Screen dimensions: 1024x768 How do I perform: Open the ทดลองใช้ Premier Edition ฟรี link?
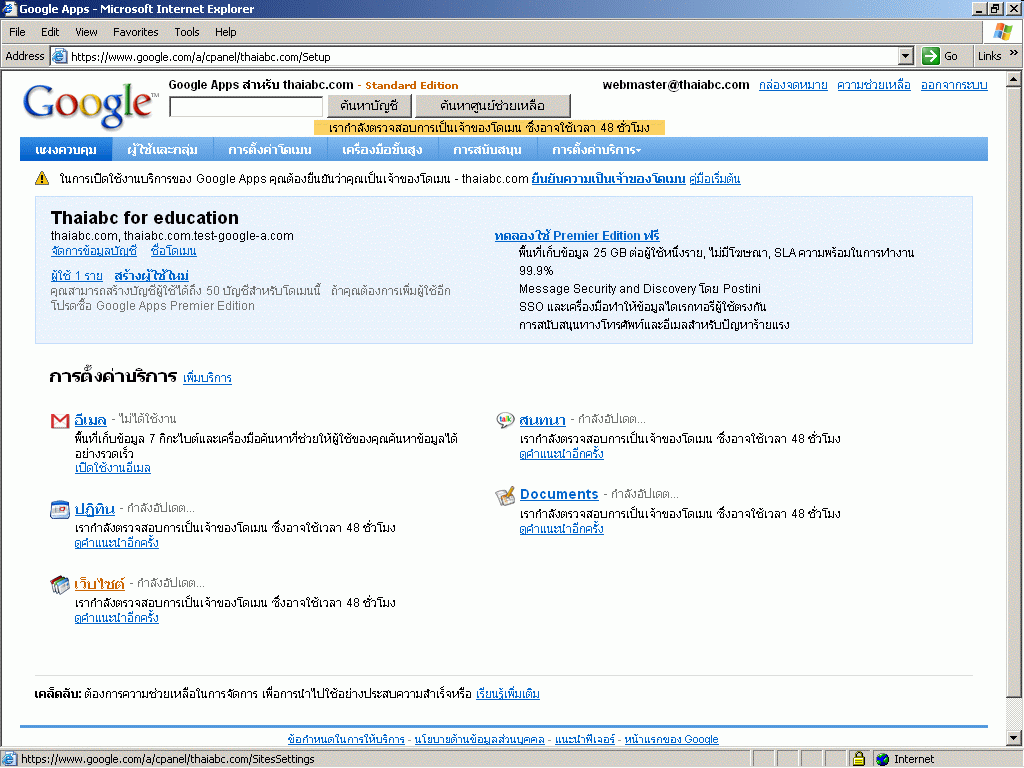(576, 235)
